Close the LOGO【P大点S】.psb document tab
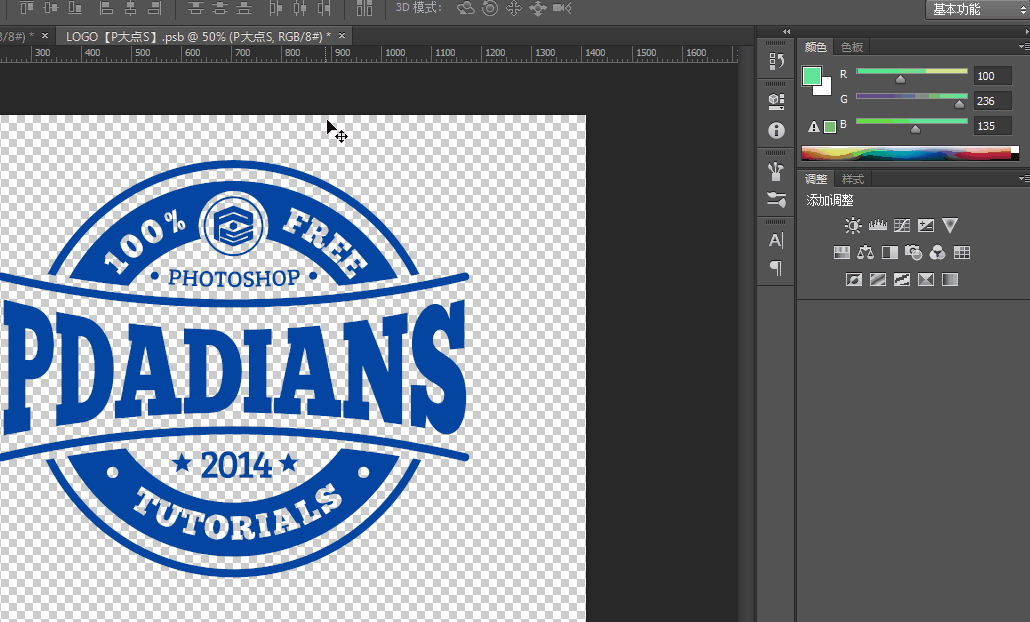This screenshot has height=622, width=1030. [342, 36]
